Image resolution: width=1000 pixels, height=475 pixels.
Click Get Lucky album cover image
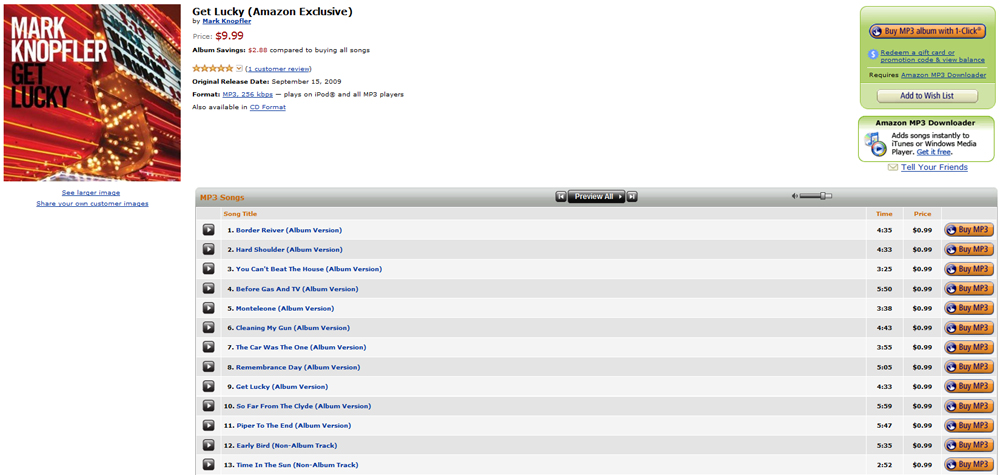(92, 92)
